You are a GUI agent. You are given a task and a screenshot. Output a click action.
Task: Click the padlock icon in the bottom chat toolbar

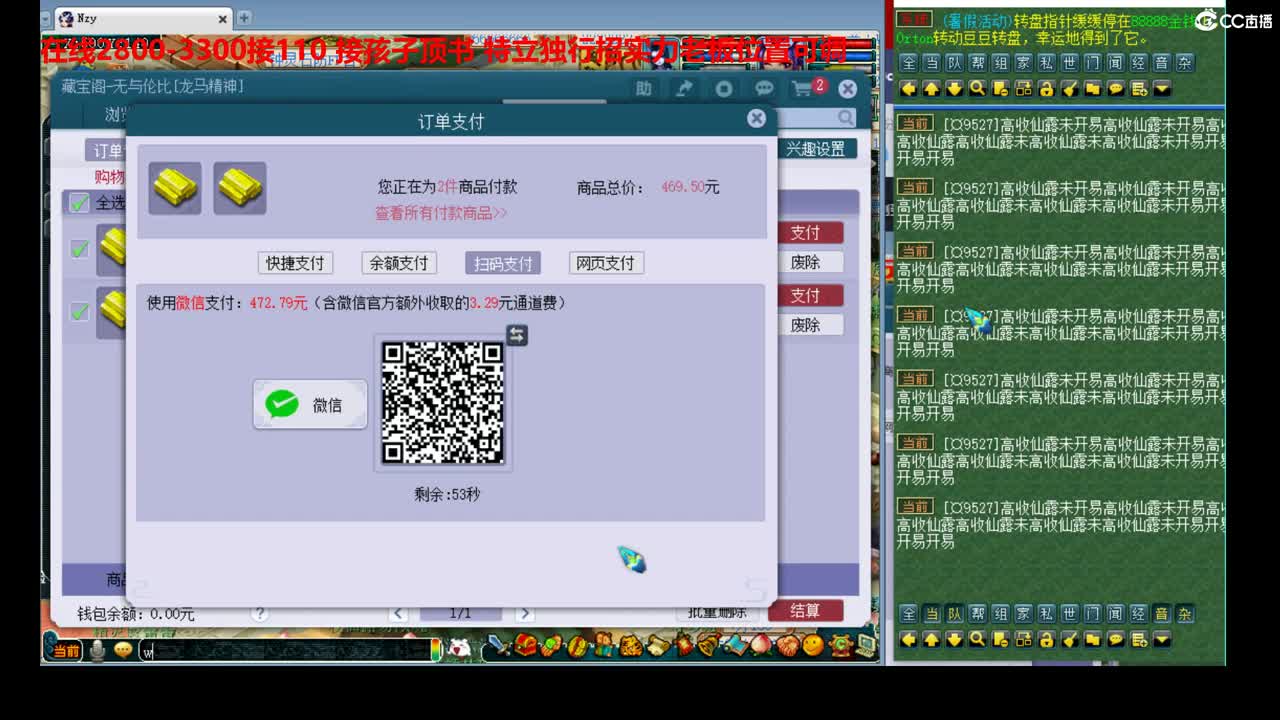1046,639
